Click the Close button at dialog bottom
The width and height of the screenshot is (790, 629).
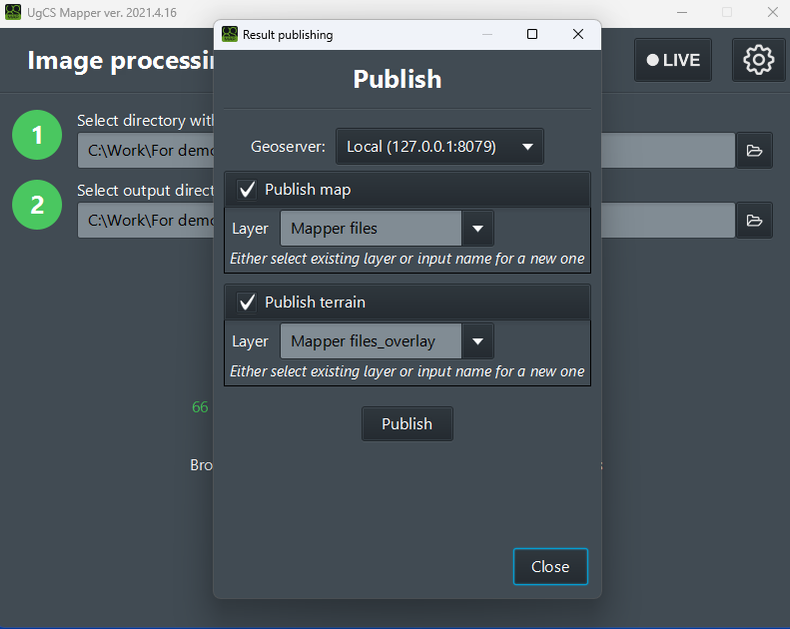point(550,566)
